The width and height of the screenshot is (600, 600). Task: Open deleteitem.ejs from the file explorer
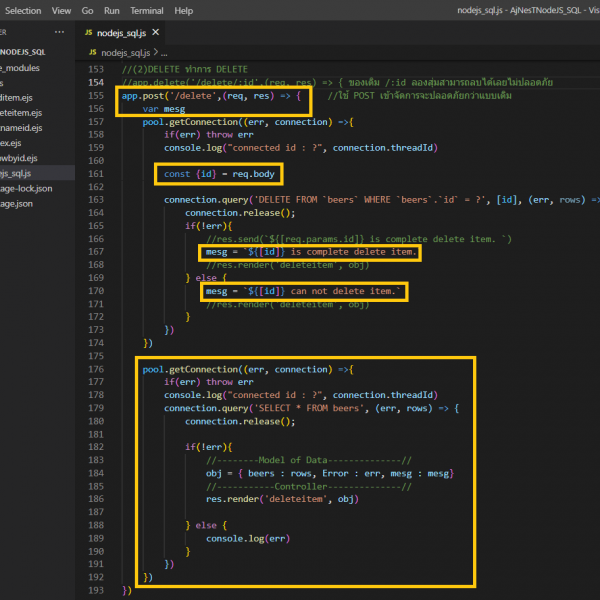[22, 113]
